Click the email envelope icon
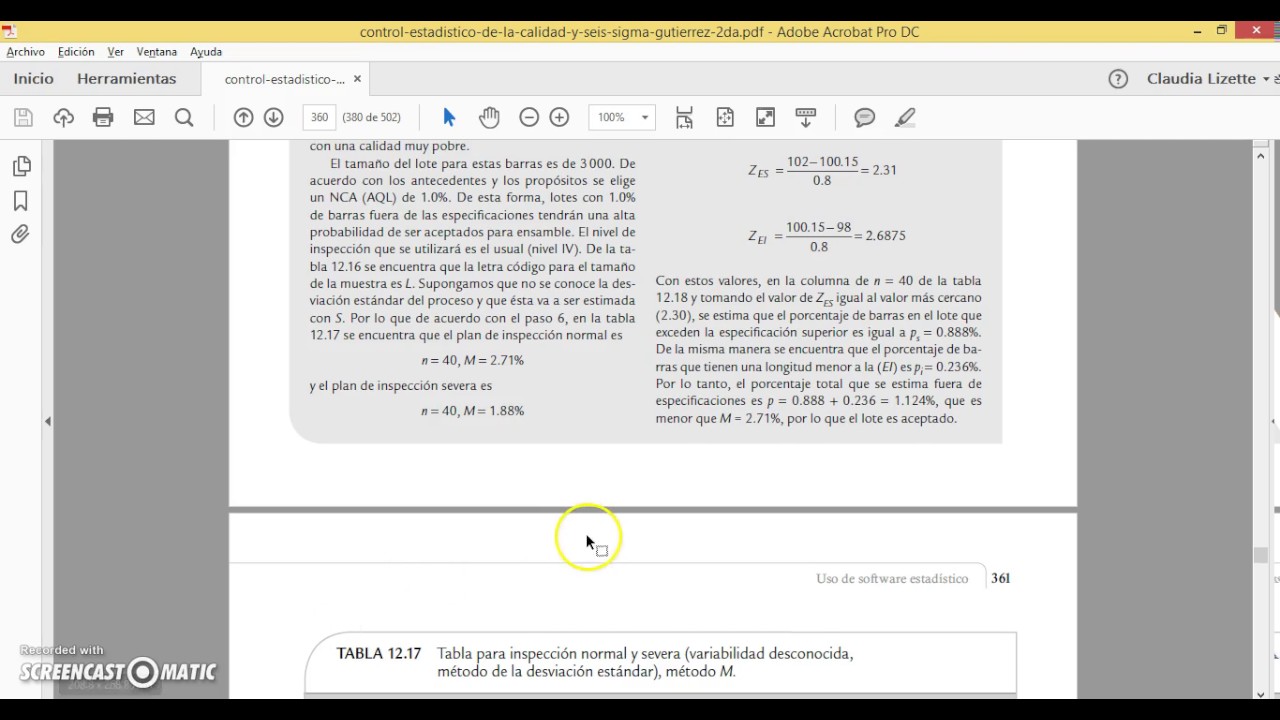This screenshot has width=1280, height=720. [144, 118]
